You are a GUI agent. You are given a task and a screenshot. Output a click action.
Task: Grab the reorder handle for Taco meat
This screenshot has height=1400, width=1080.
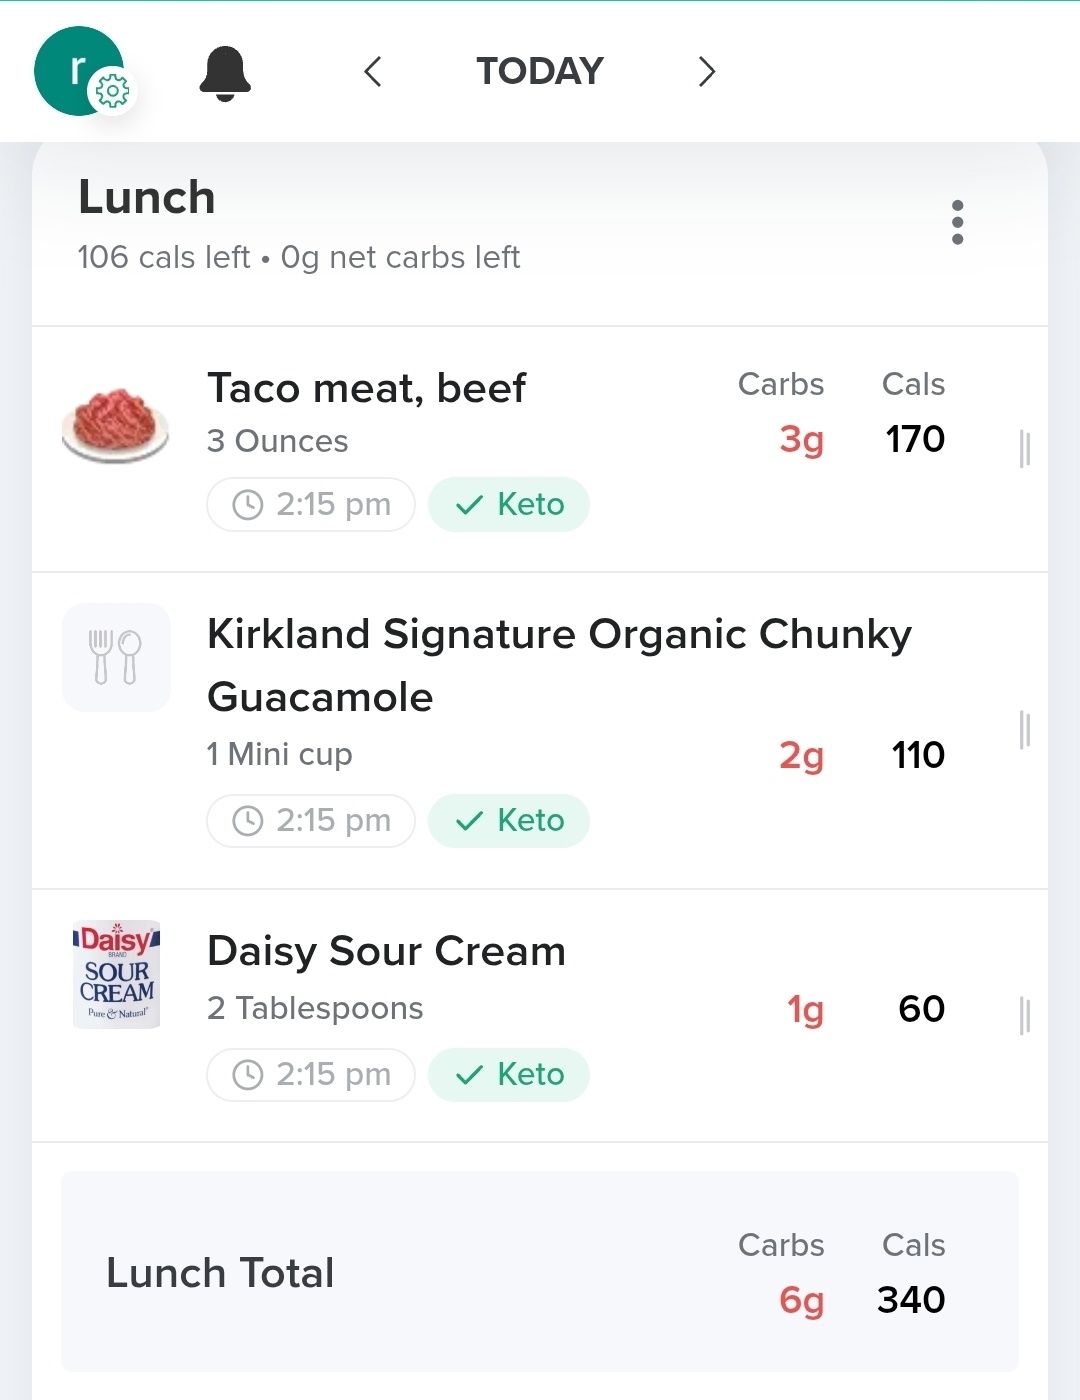click(1024, 449)
